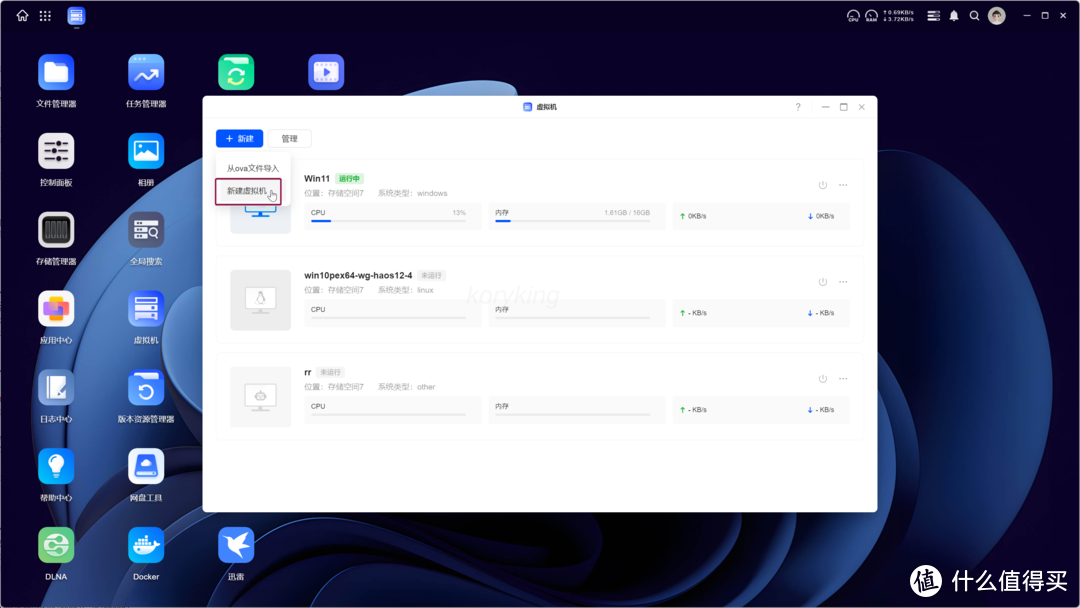Select the Win11 machine name
Screen dimensions: 1080x608
[x=317, y=178]
